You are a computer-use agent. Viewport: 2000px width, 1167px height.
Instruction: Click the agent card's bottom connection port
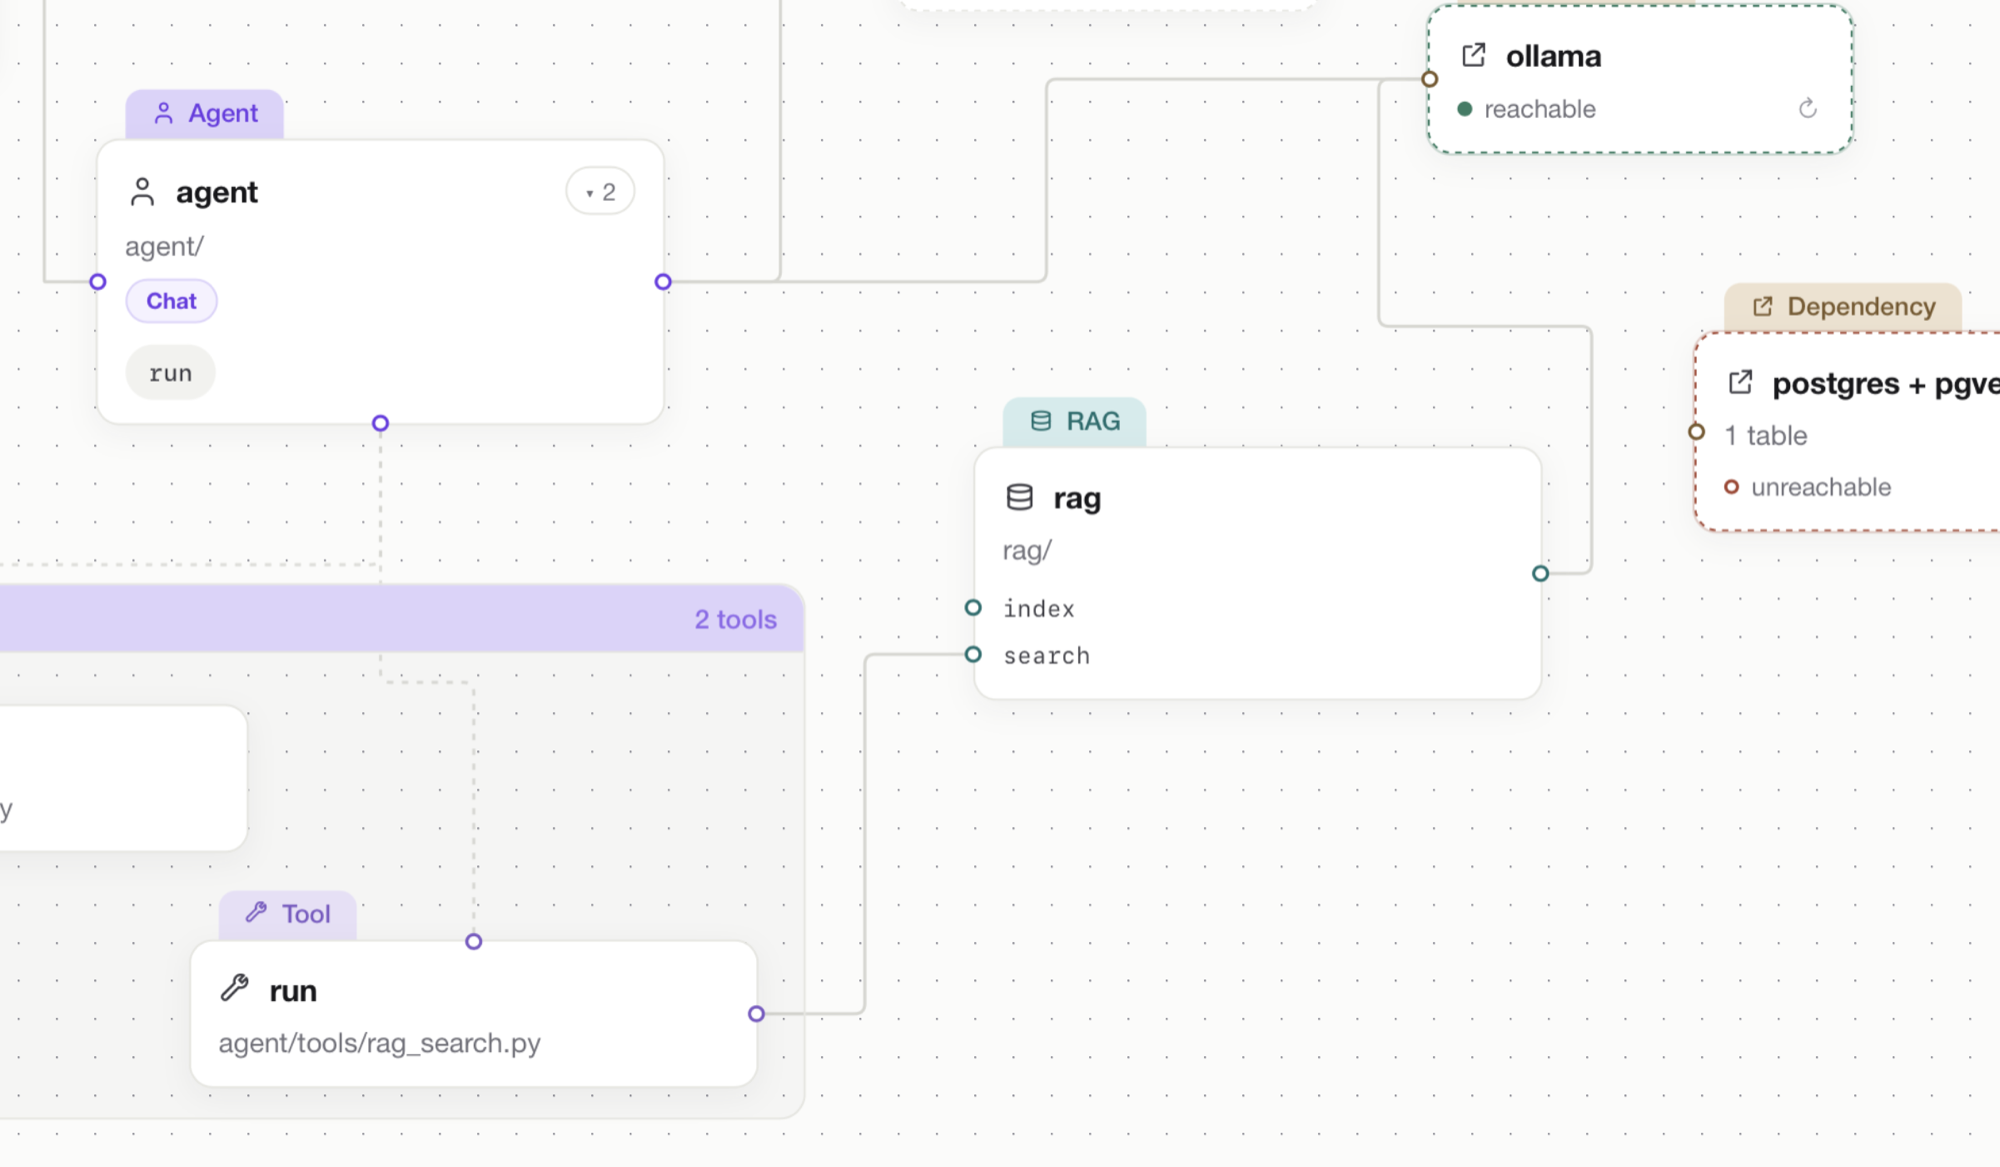click(380, 423)
